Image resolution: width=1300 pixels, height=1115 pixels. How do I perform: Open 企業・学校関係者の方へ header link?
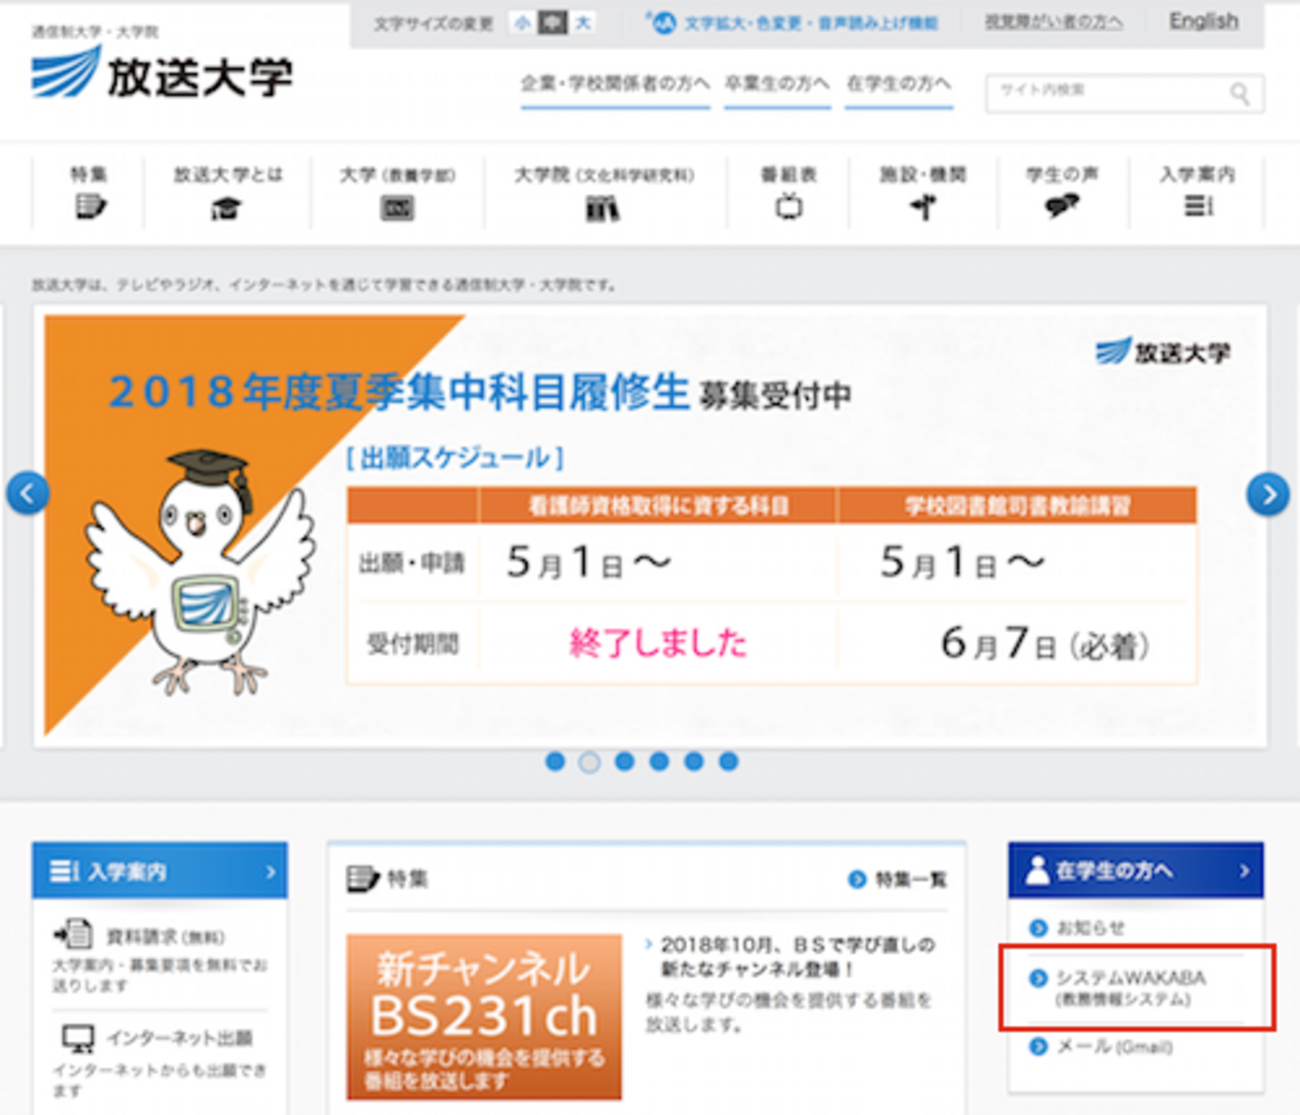point(615,84)
